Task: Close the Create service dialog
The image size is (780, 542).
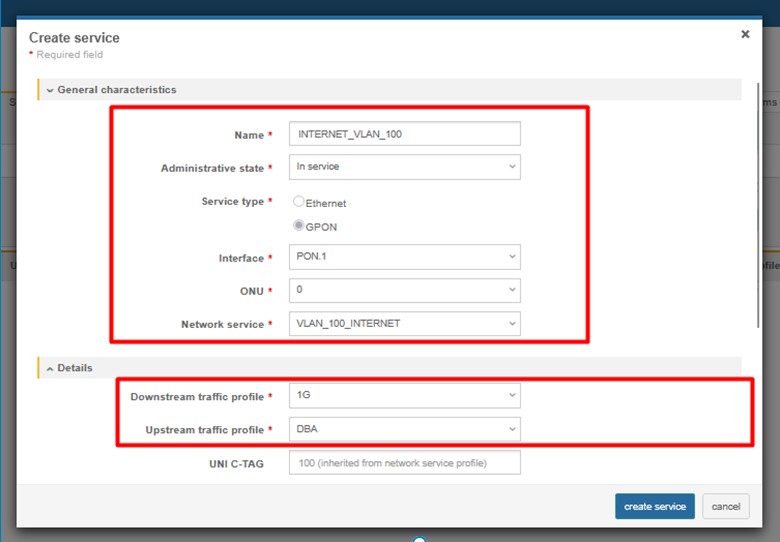Action: click(745, 34)
